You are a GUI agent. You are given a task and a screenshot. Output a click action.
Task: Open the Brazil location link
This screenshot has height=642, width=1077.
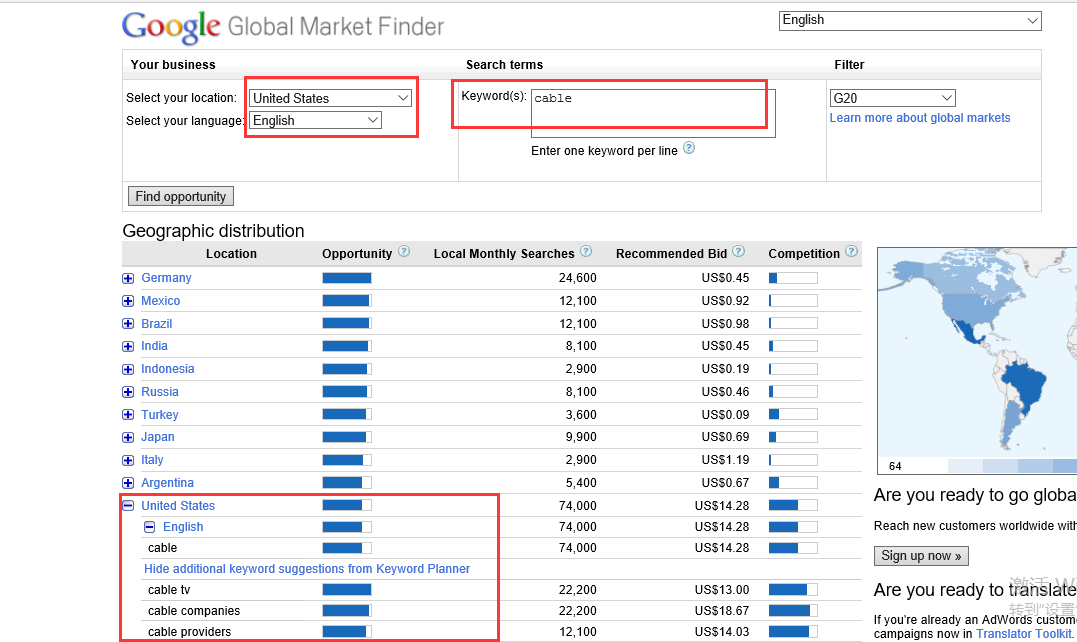coord(157,323)
